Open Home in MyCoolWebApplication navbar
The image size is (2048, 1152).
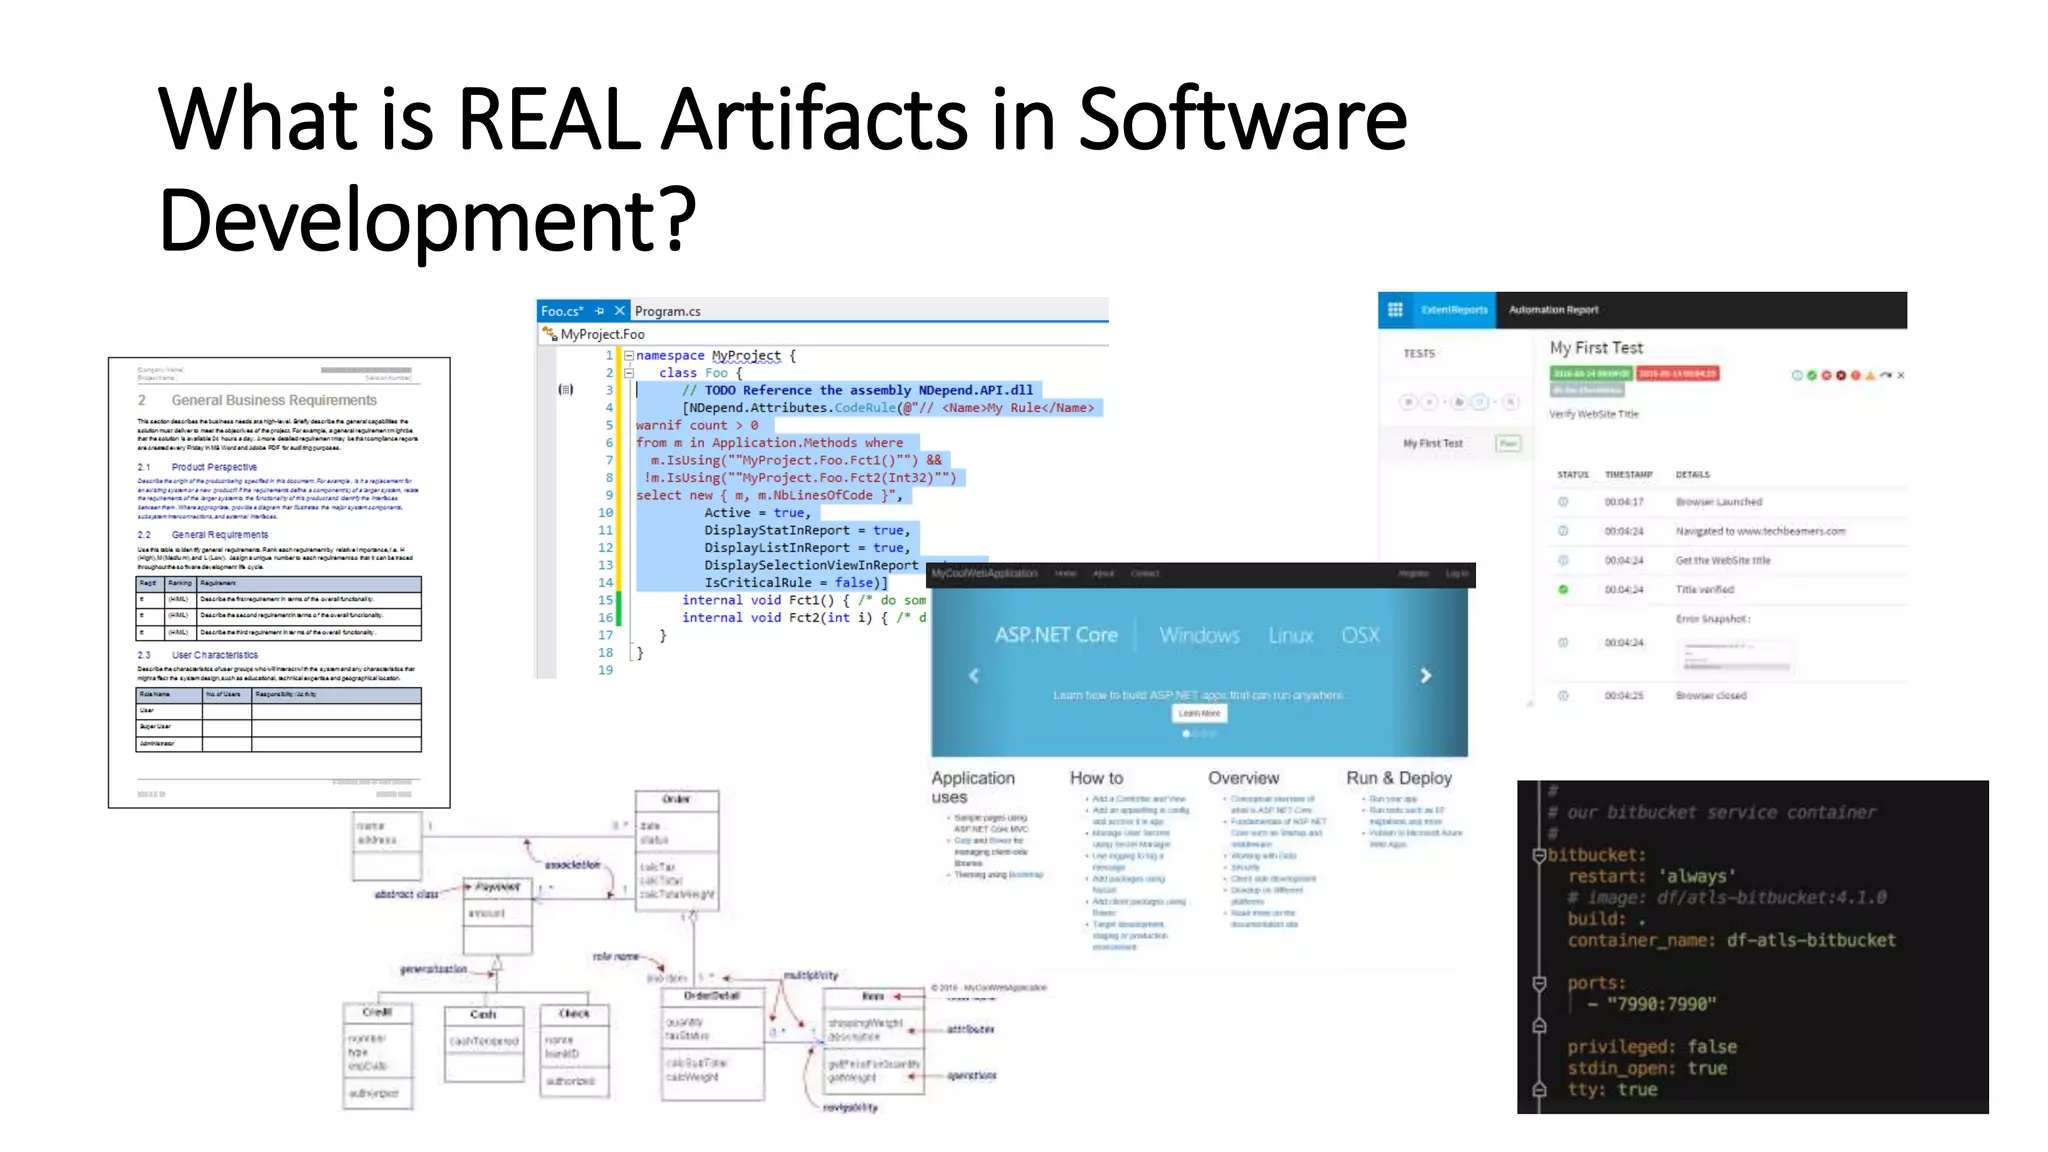(1065, 573)
